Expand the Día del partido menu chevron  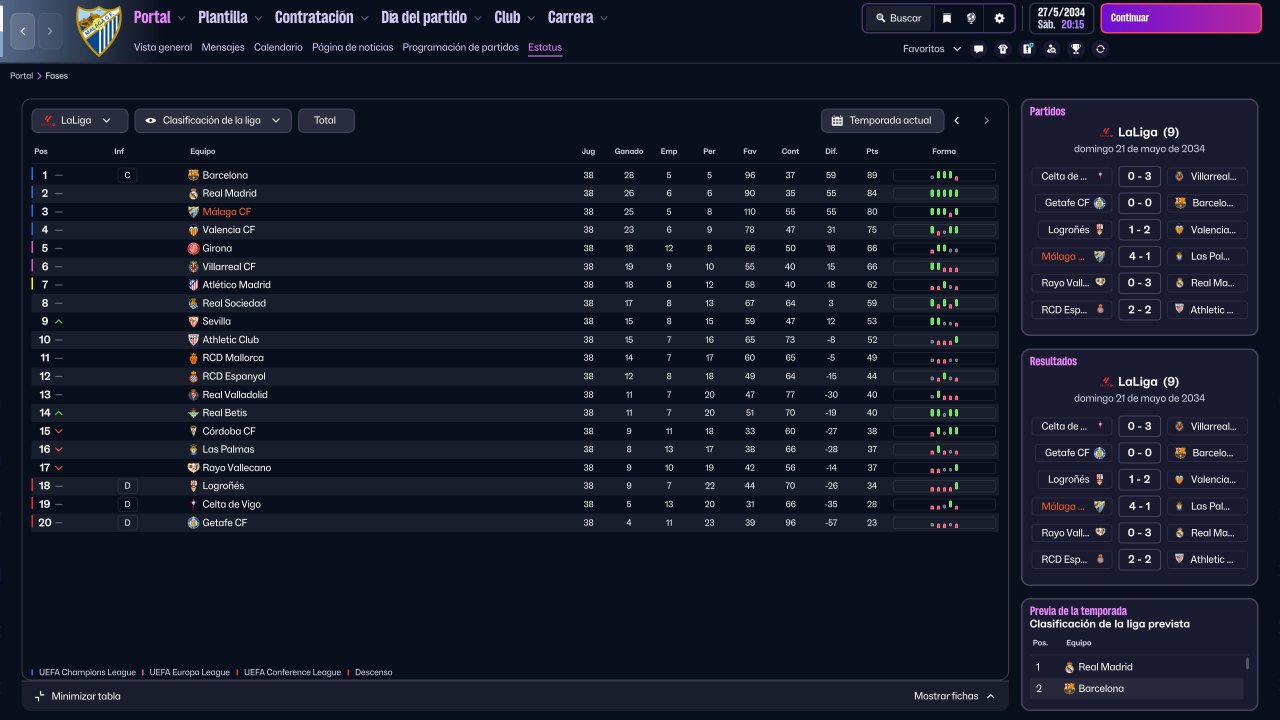click(x=479, y=18)
